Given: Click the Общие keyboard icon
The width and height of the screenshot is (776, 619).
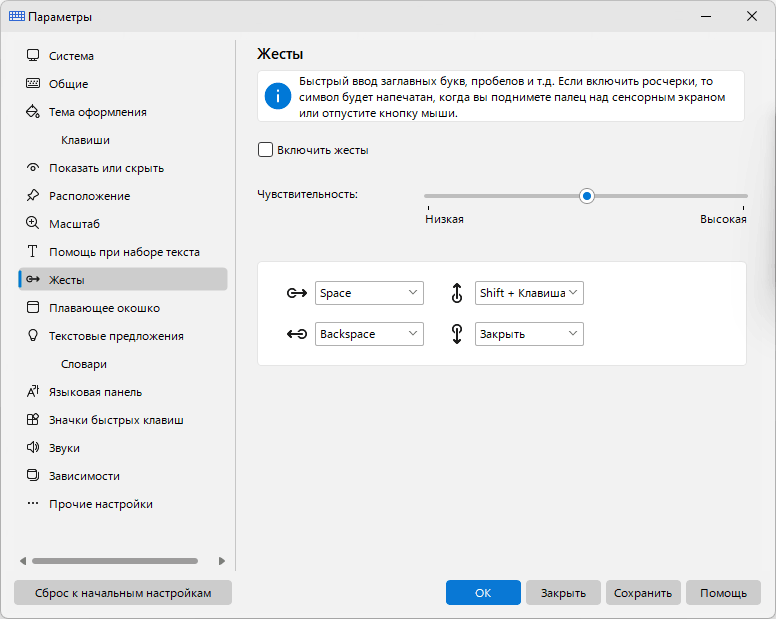Looking at the screenshot, I should pyautogui.click(x=33, y=83).
